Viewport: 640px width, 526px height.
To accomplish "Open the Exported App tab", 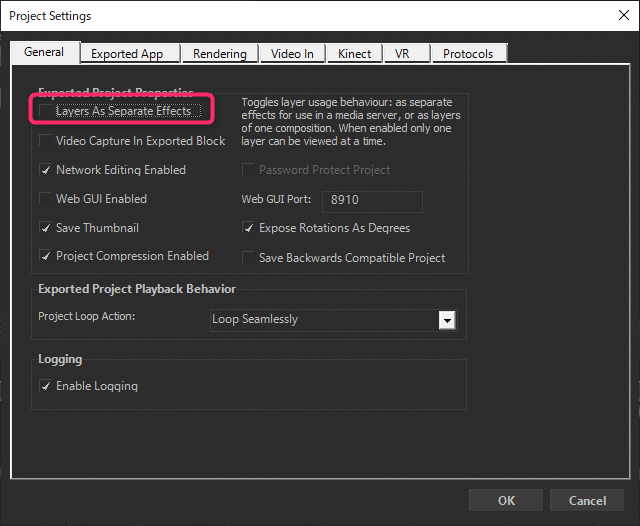I will tap(130, 54).
